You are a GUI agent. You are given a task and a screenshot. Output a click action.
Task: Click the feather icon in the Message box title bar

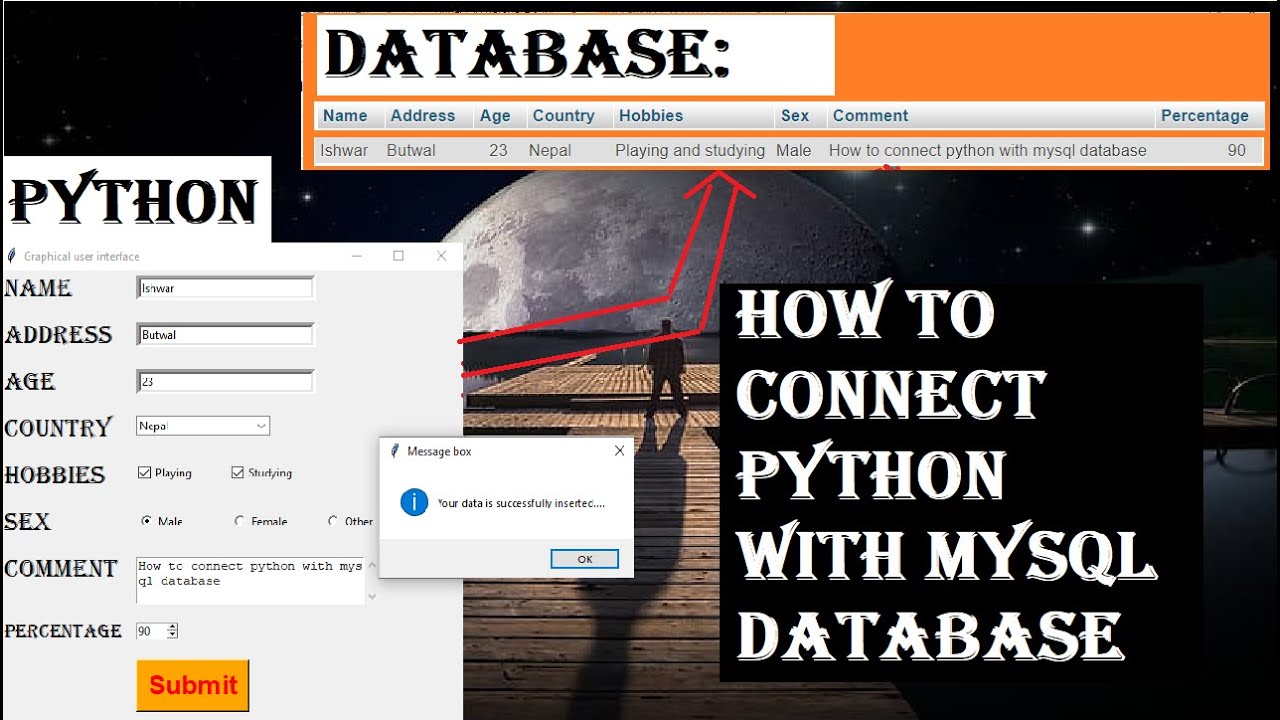[395, 451]
